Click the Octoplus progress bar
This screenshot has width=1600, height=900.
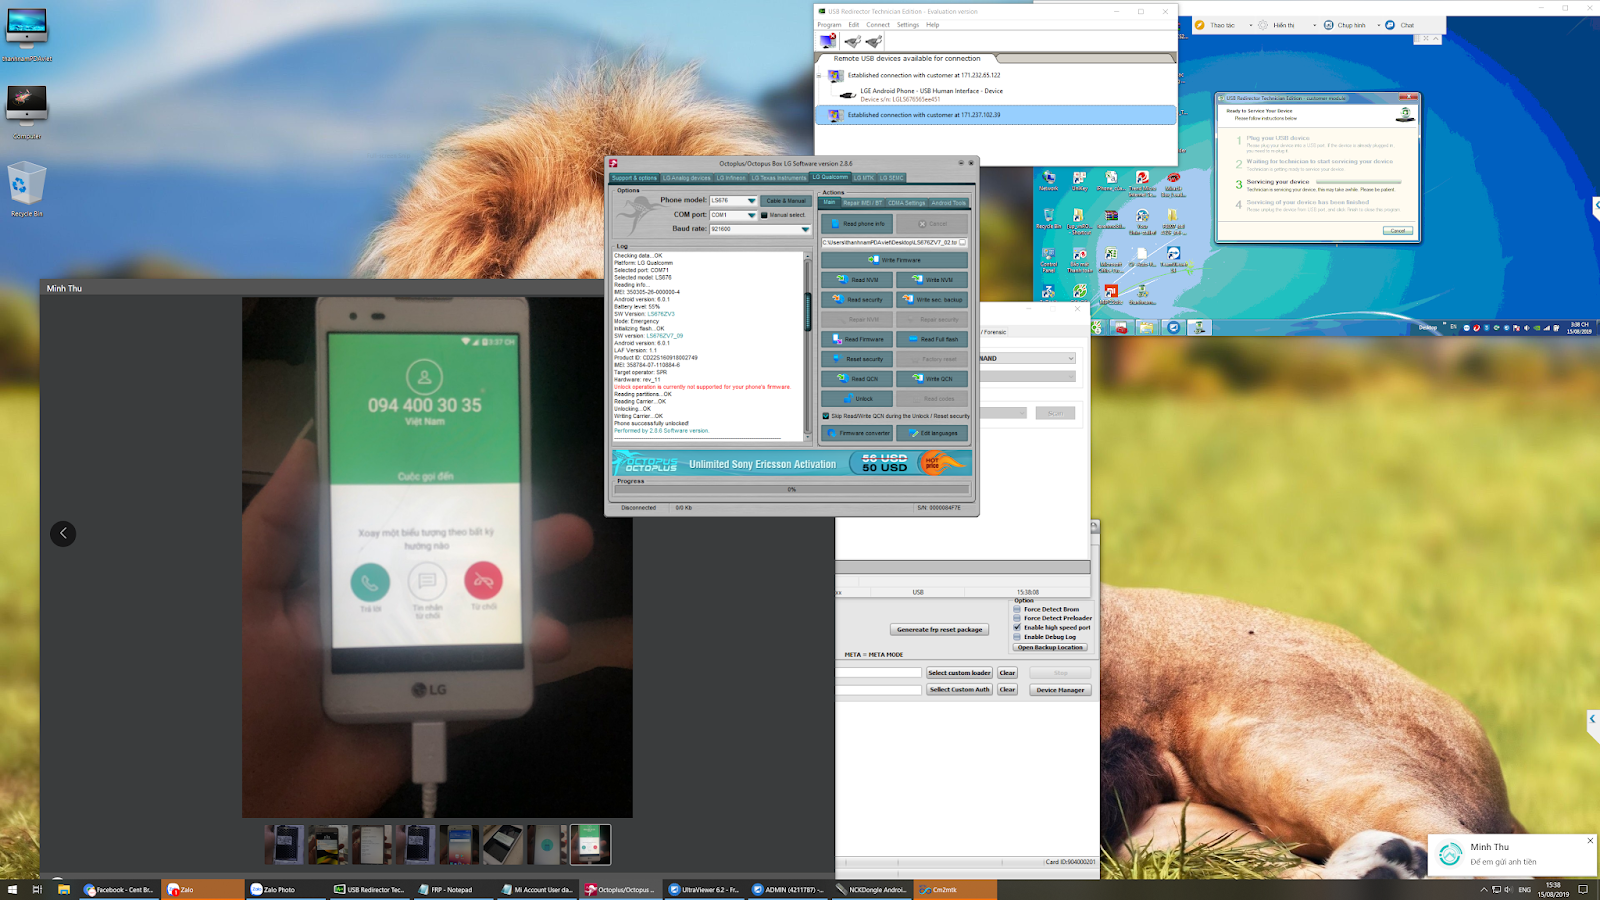pyautogui.click(x=792, y=489)
